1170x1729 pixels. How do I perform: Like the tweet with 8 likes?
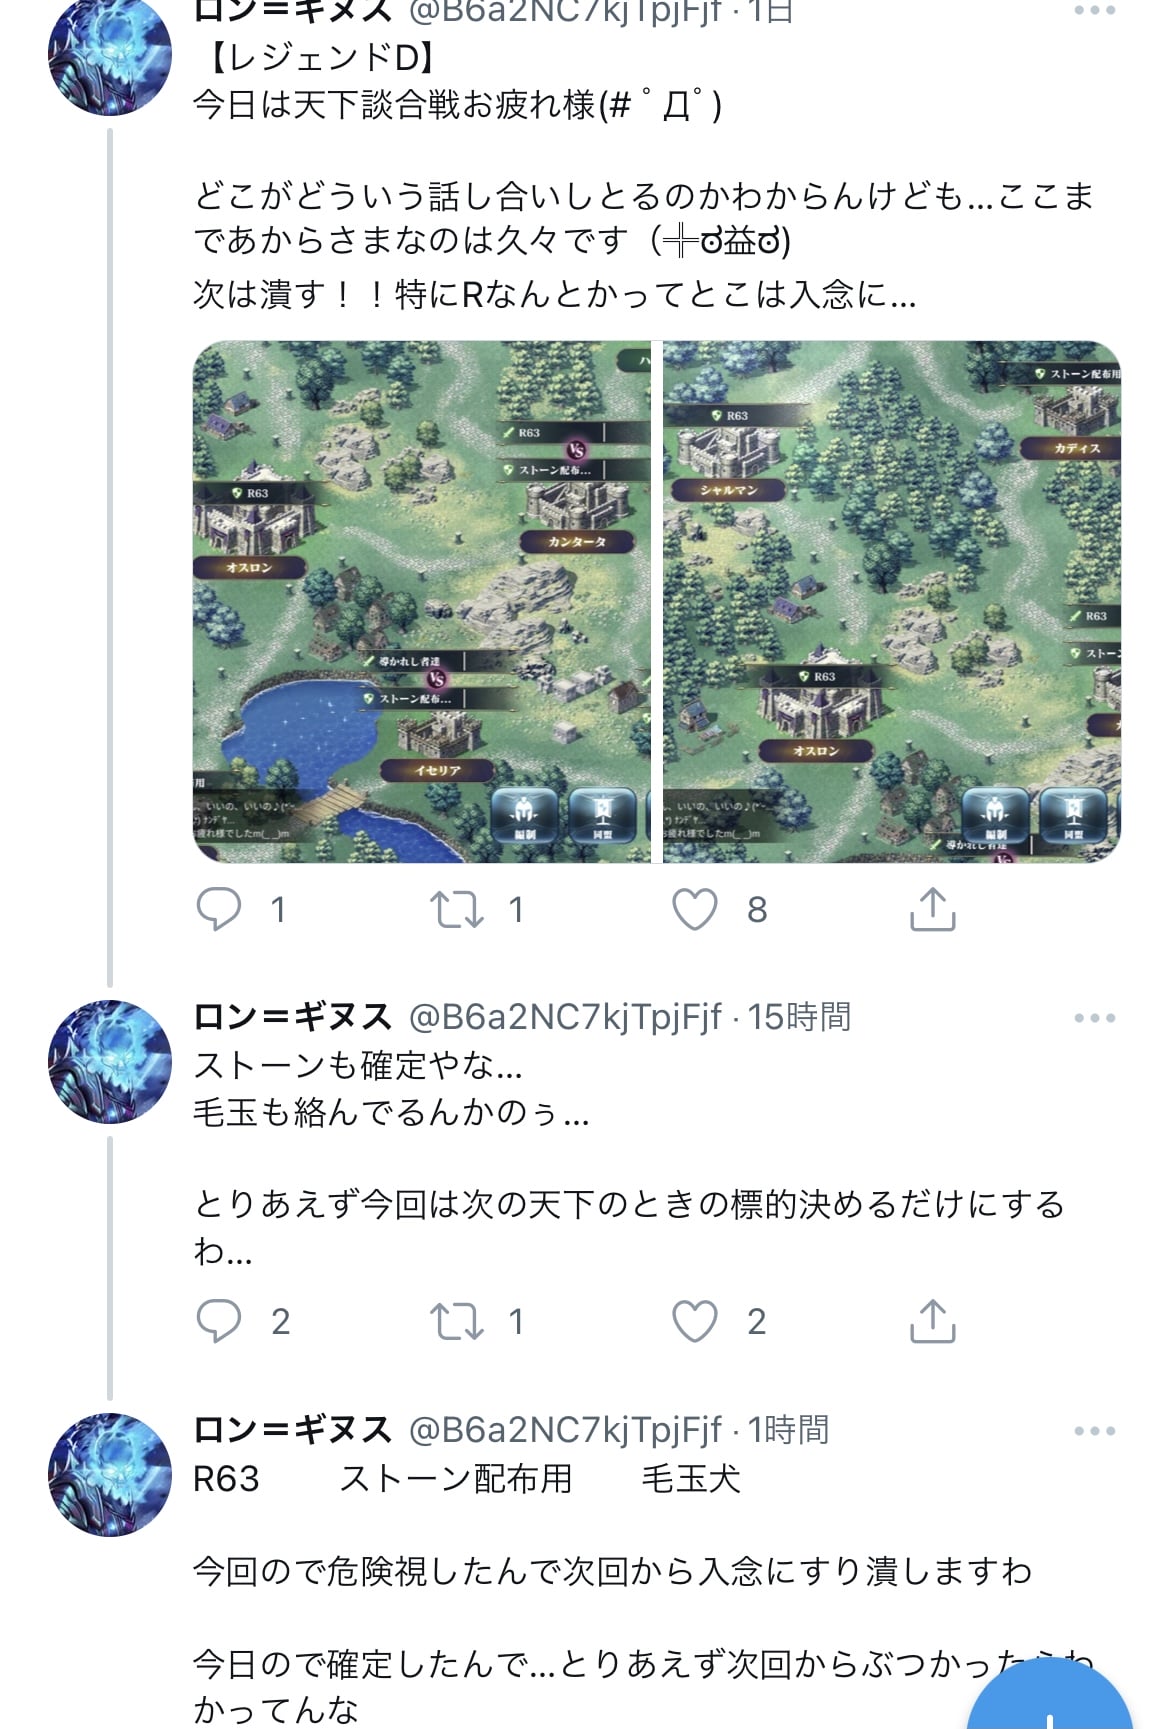coord(695,909)
